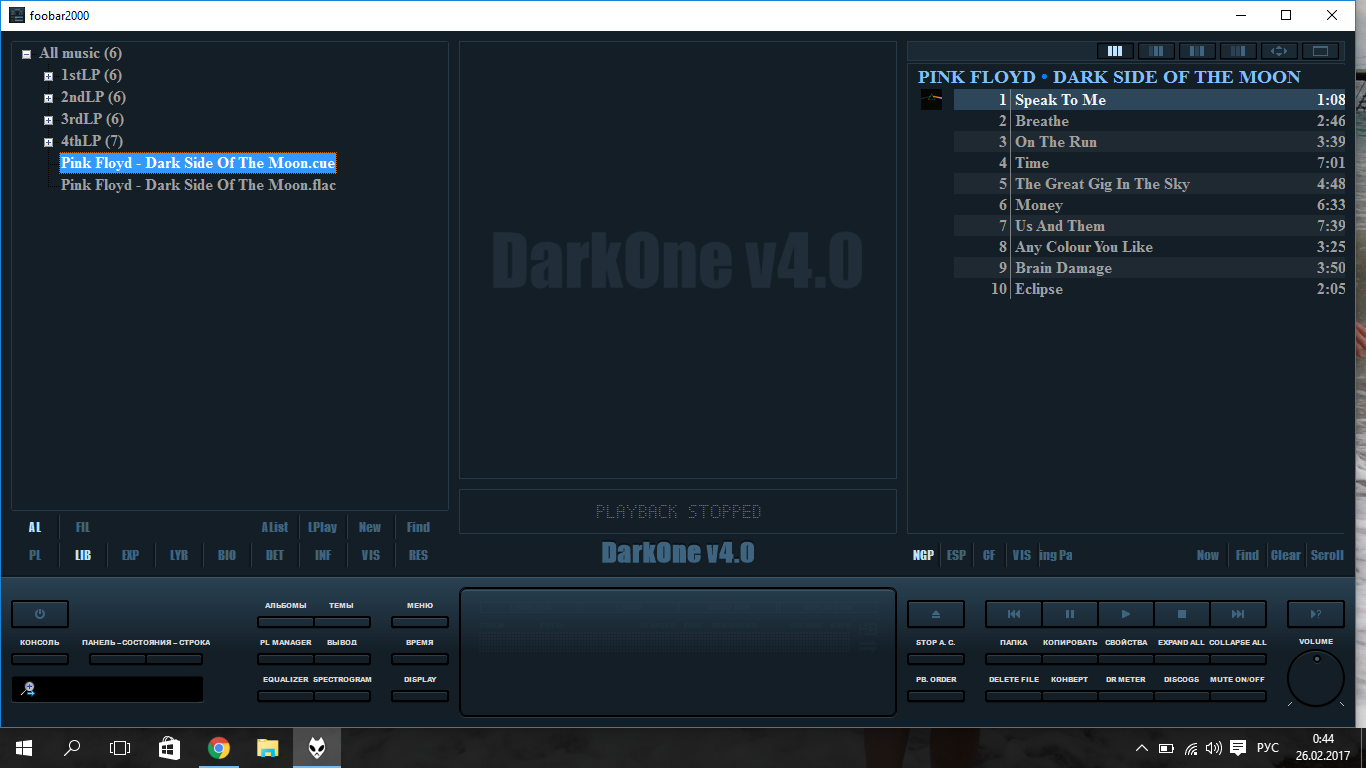Show hidden system tray icons
The height and width of the screenshot is (768, 1366).
coord(1142,748)
